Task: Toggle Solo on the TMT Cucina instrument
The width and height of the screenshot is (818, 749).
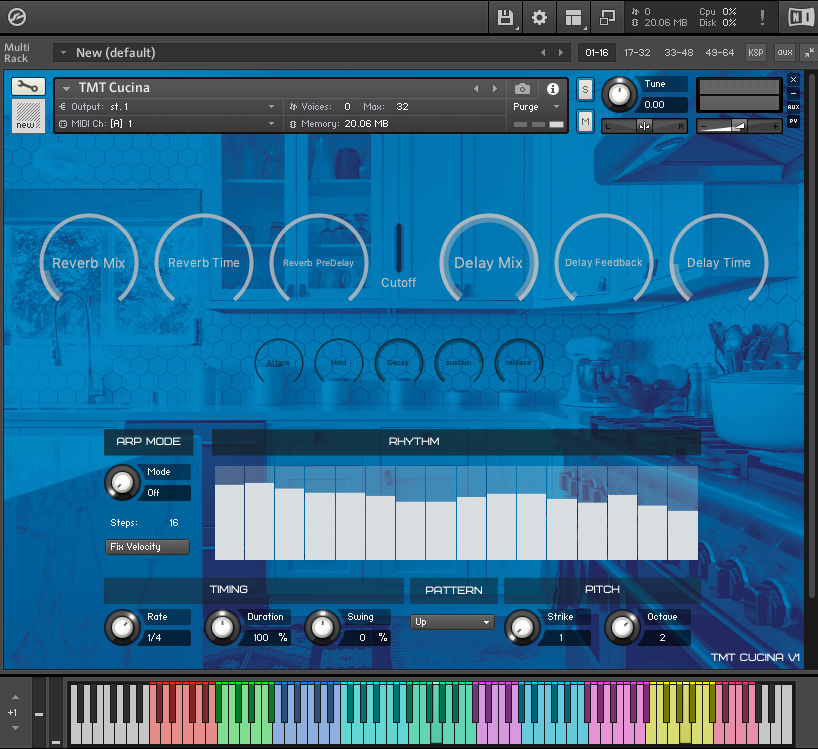Action: point(585,91)
